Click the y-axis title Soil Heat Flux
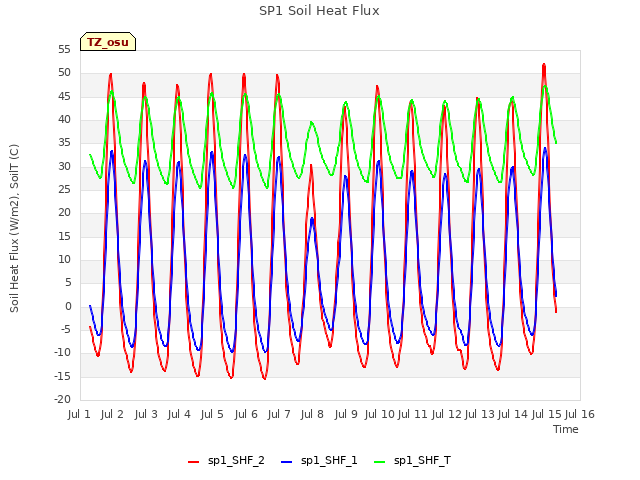The image size is (640, 480). pyautogui.click(x=14, y=228)
